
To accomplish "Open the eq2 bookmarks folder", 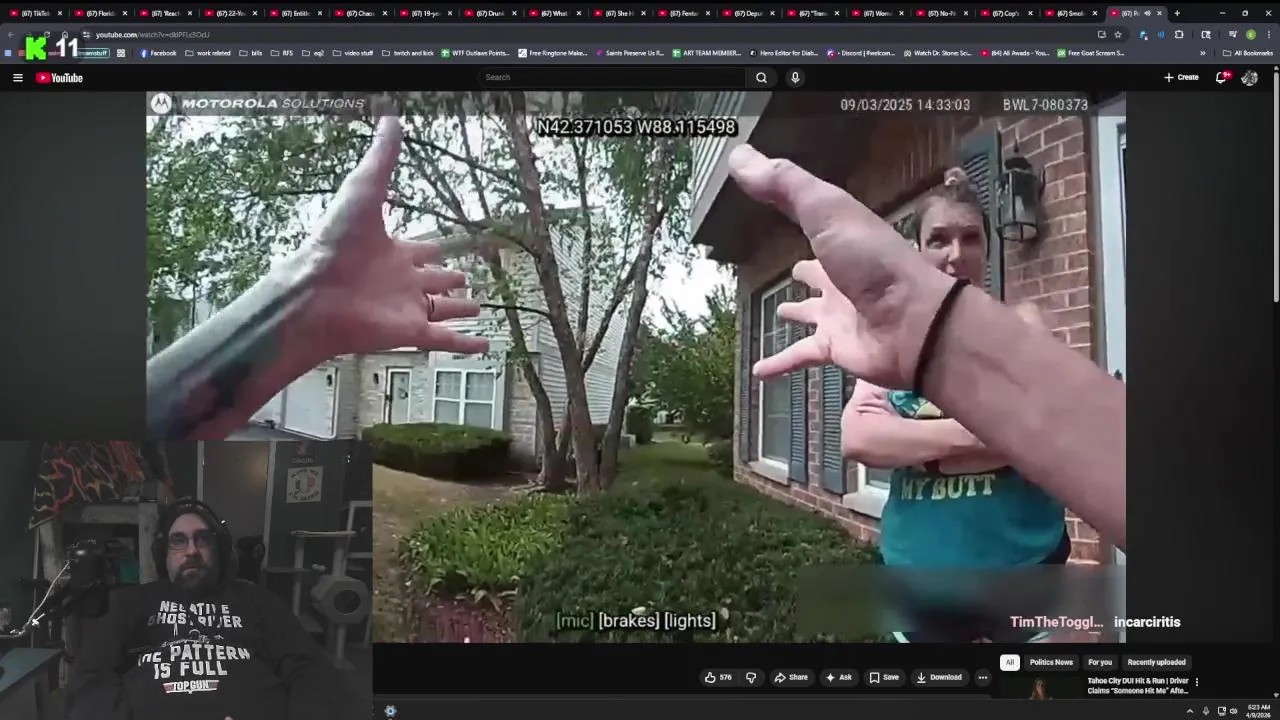I will tap(312, 53).
